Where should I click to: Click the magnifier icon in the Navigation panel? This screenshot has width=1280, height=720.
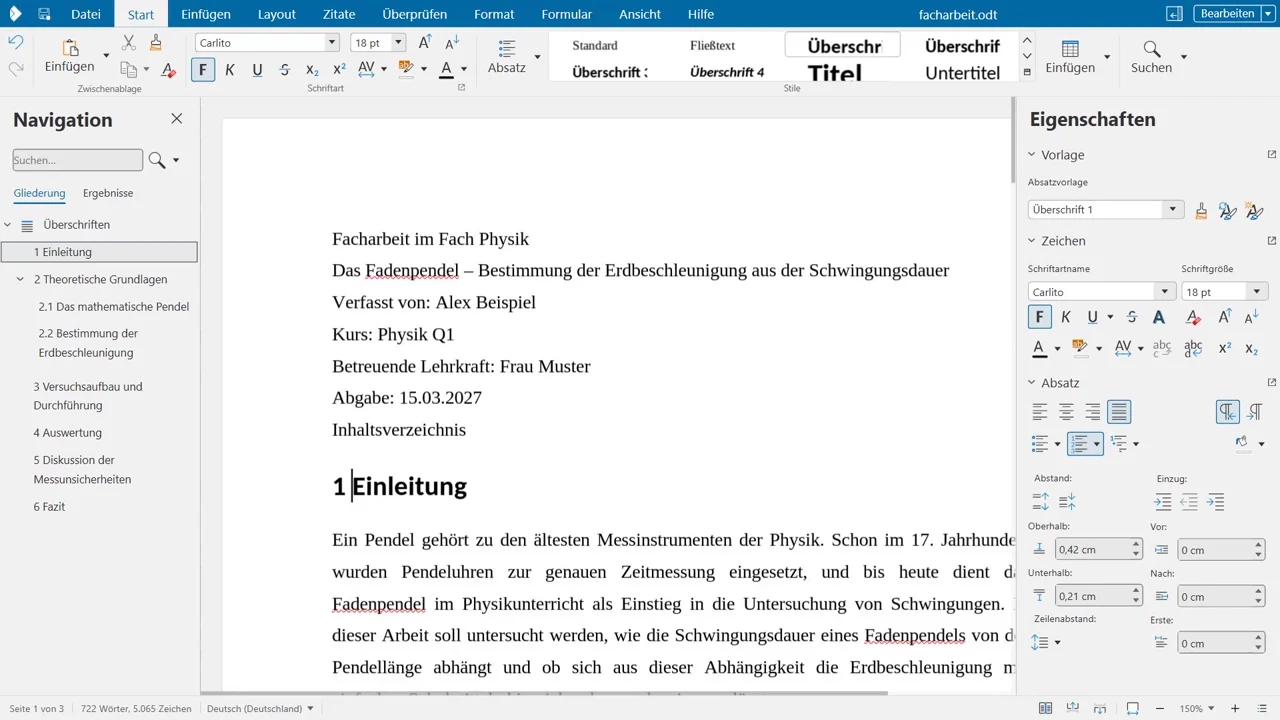tap(156, 160)
